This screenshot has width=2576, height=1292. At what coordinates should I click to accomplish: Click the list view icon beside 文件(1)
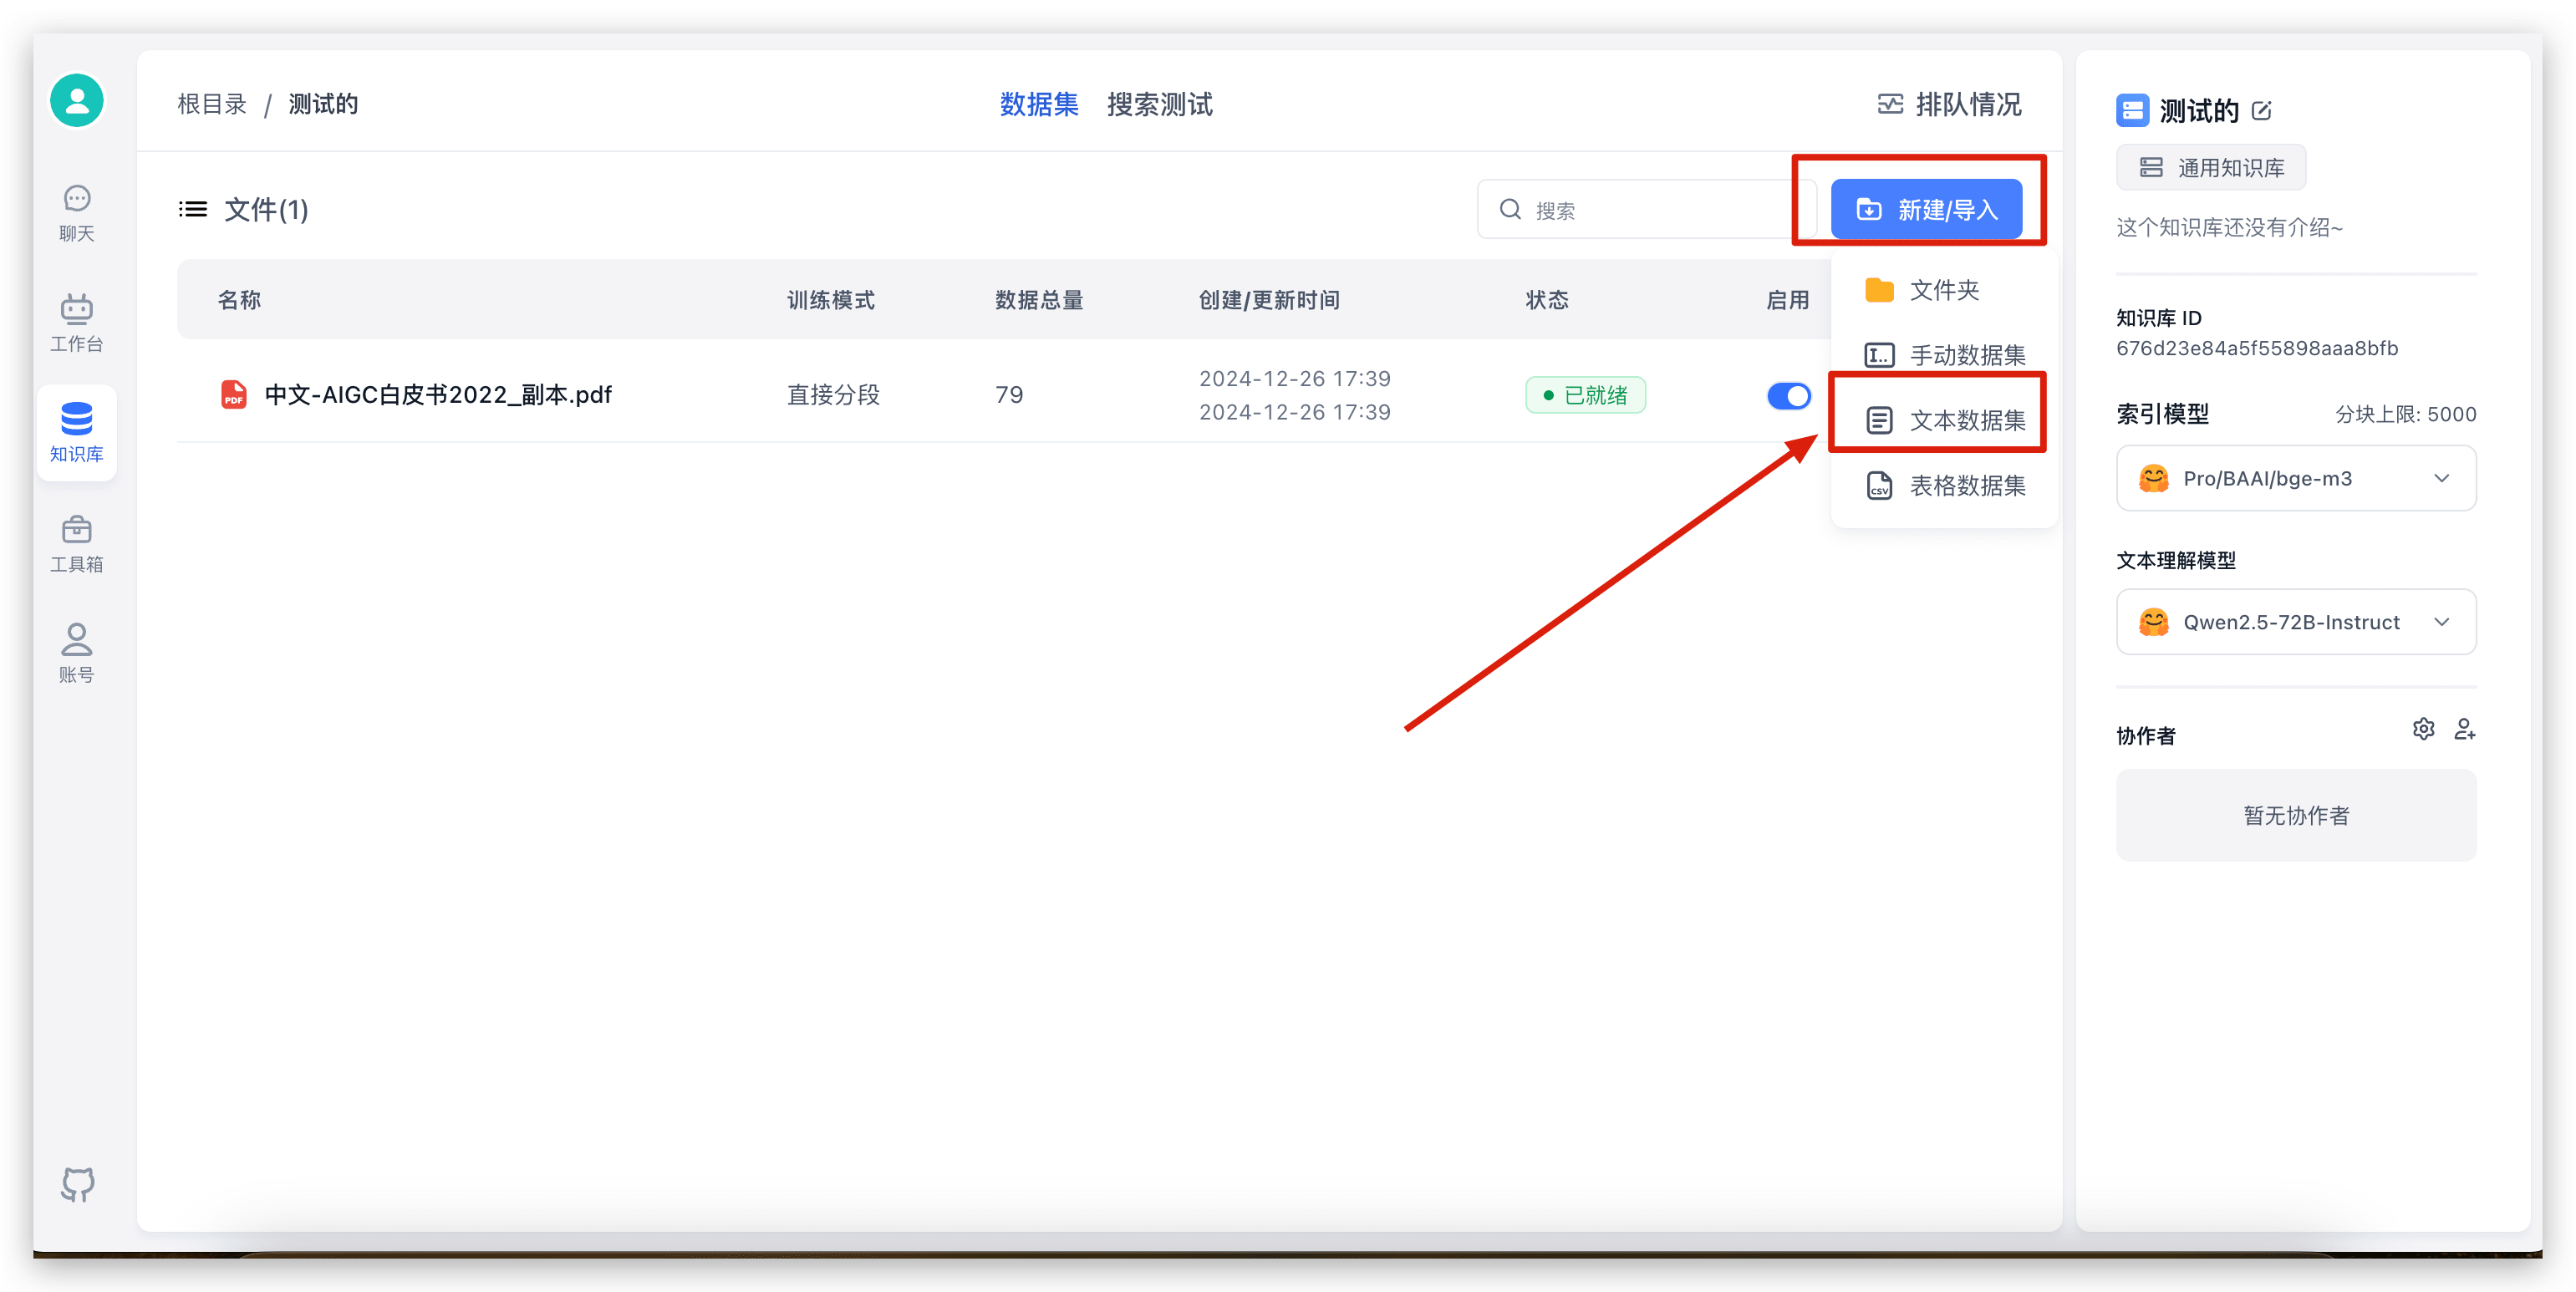[193, 209]
